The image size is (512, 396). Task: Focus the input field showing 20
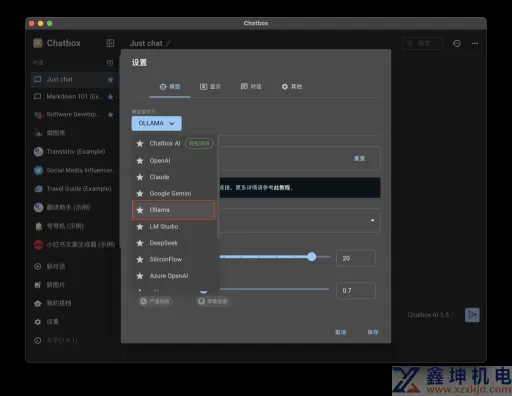click(x=356, y=258)
